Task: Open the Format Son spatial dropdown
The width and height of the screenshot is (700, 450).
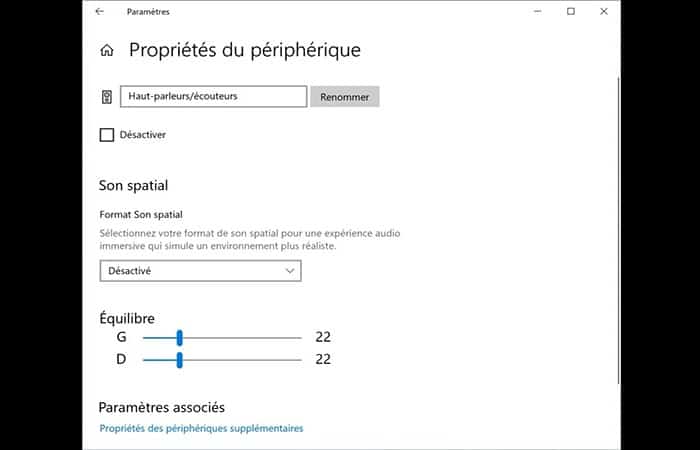Action: point(200,270)
